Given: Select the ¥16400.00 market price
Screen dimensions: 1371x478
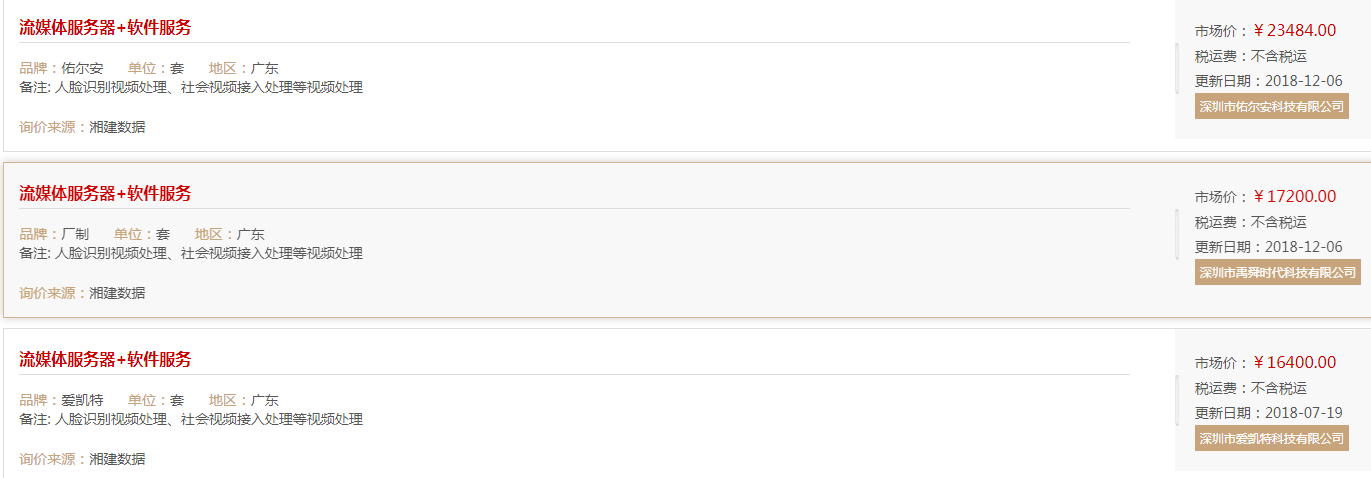Looking at the screenshot, I should (1294, 363).
